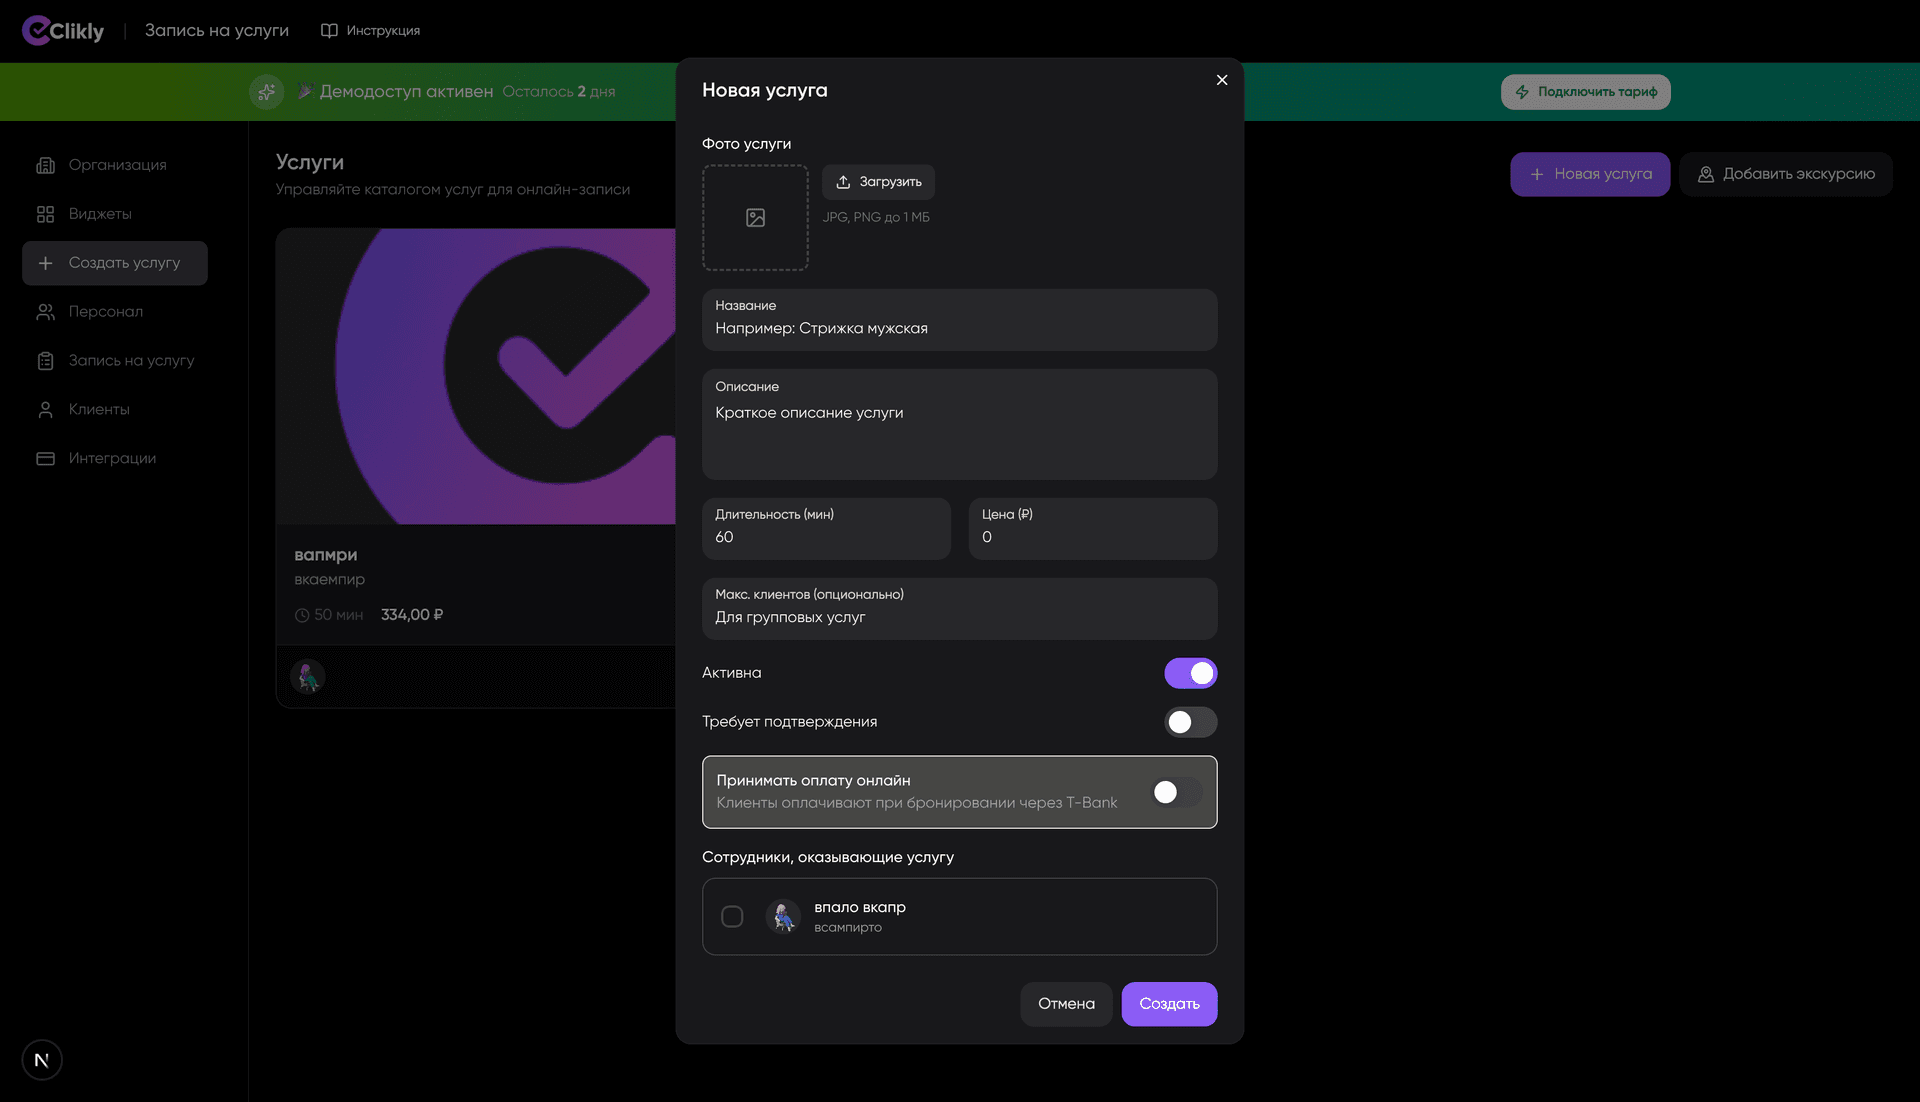Viewport: 1920px width, 1102px height.
Task: Toggle the Активна switch off
Action: (x=1190, y=673)
